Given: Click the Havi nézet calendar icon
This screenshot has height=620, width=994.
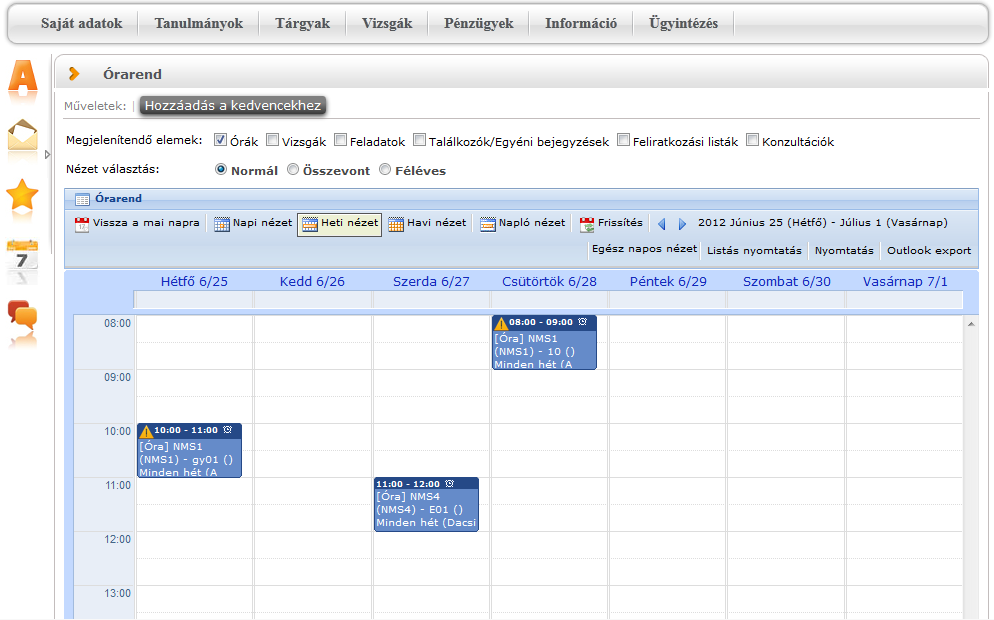Looking at the screenshot, I should click(396, 224).
